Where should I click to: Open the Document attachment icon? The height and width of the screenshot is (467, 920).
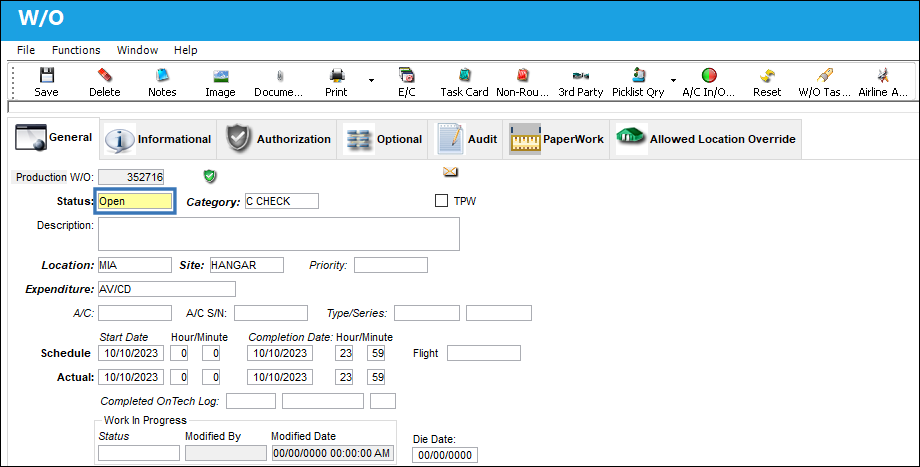[x=279, y=76]
